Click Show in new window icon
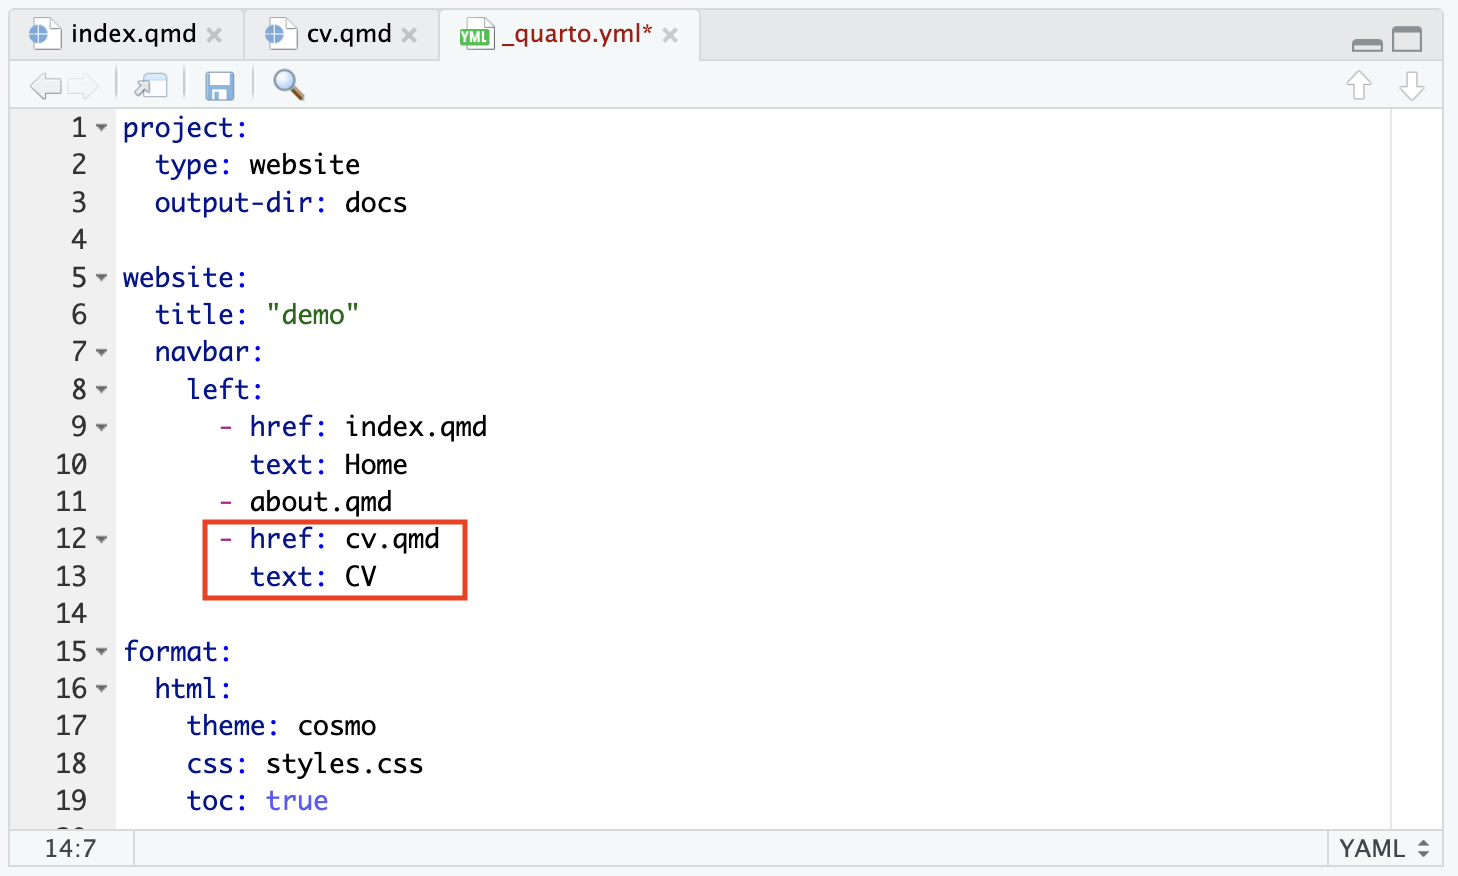The width and height of the screenshot is (1458, 876). [x=151, y=86]
